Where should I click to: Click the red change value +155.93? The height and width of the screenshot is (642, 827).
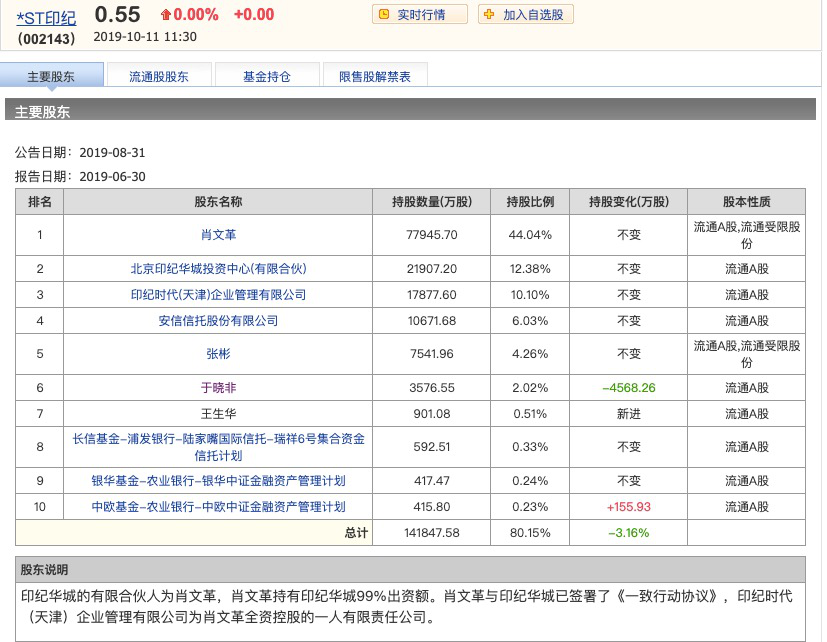click(629, 506)
